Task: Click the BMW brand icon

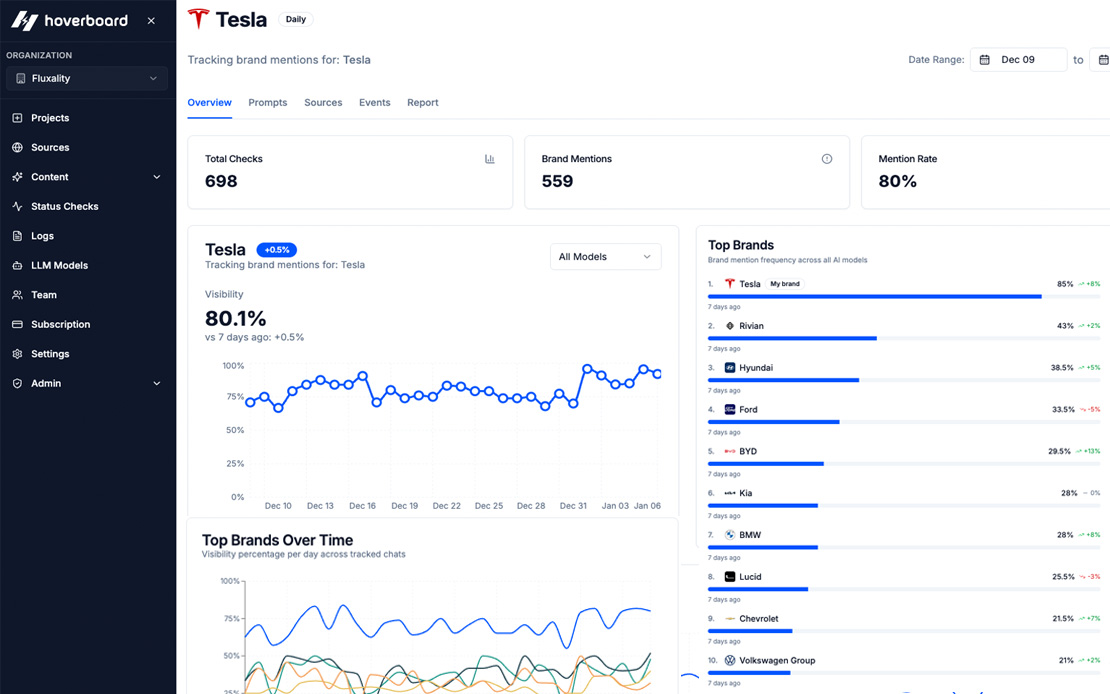Action: tap(730, 535)
